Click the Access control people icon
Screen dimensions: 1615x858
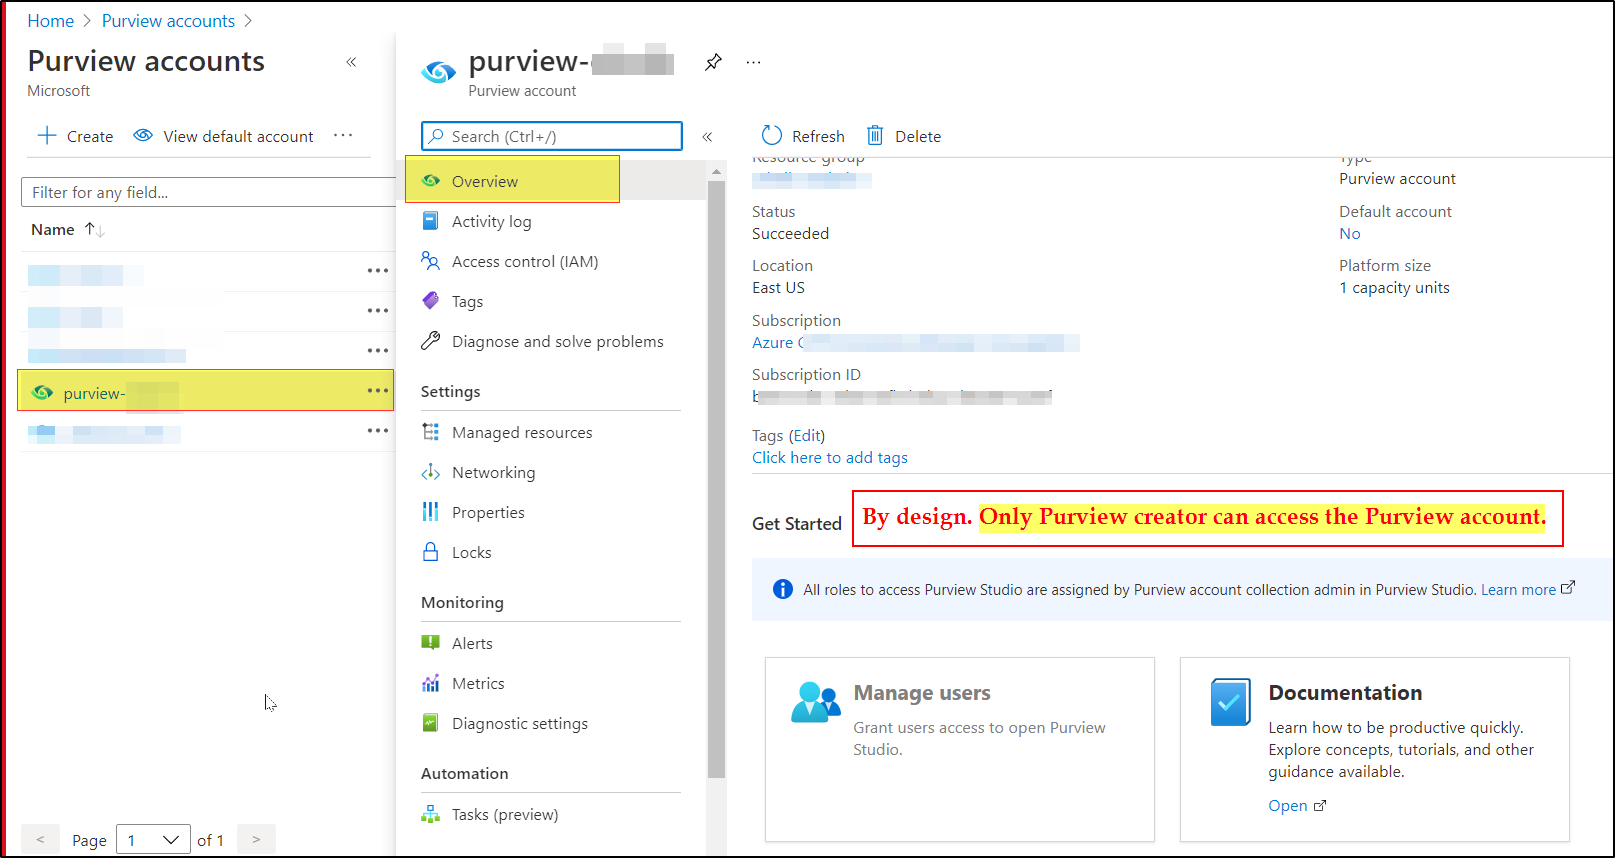tap(431, 261)
